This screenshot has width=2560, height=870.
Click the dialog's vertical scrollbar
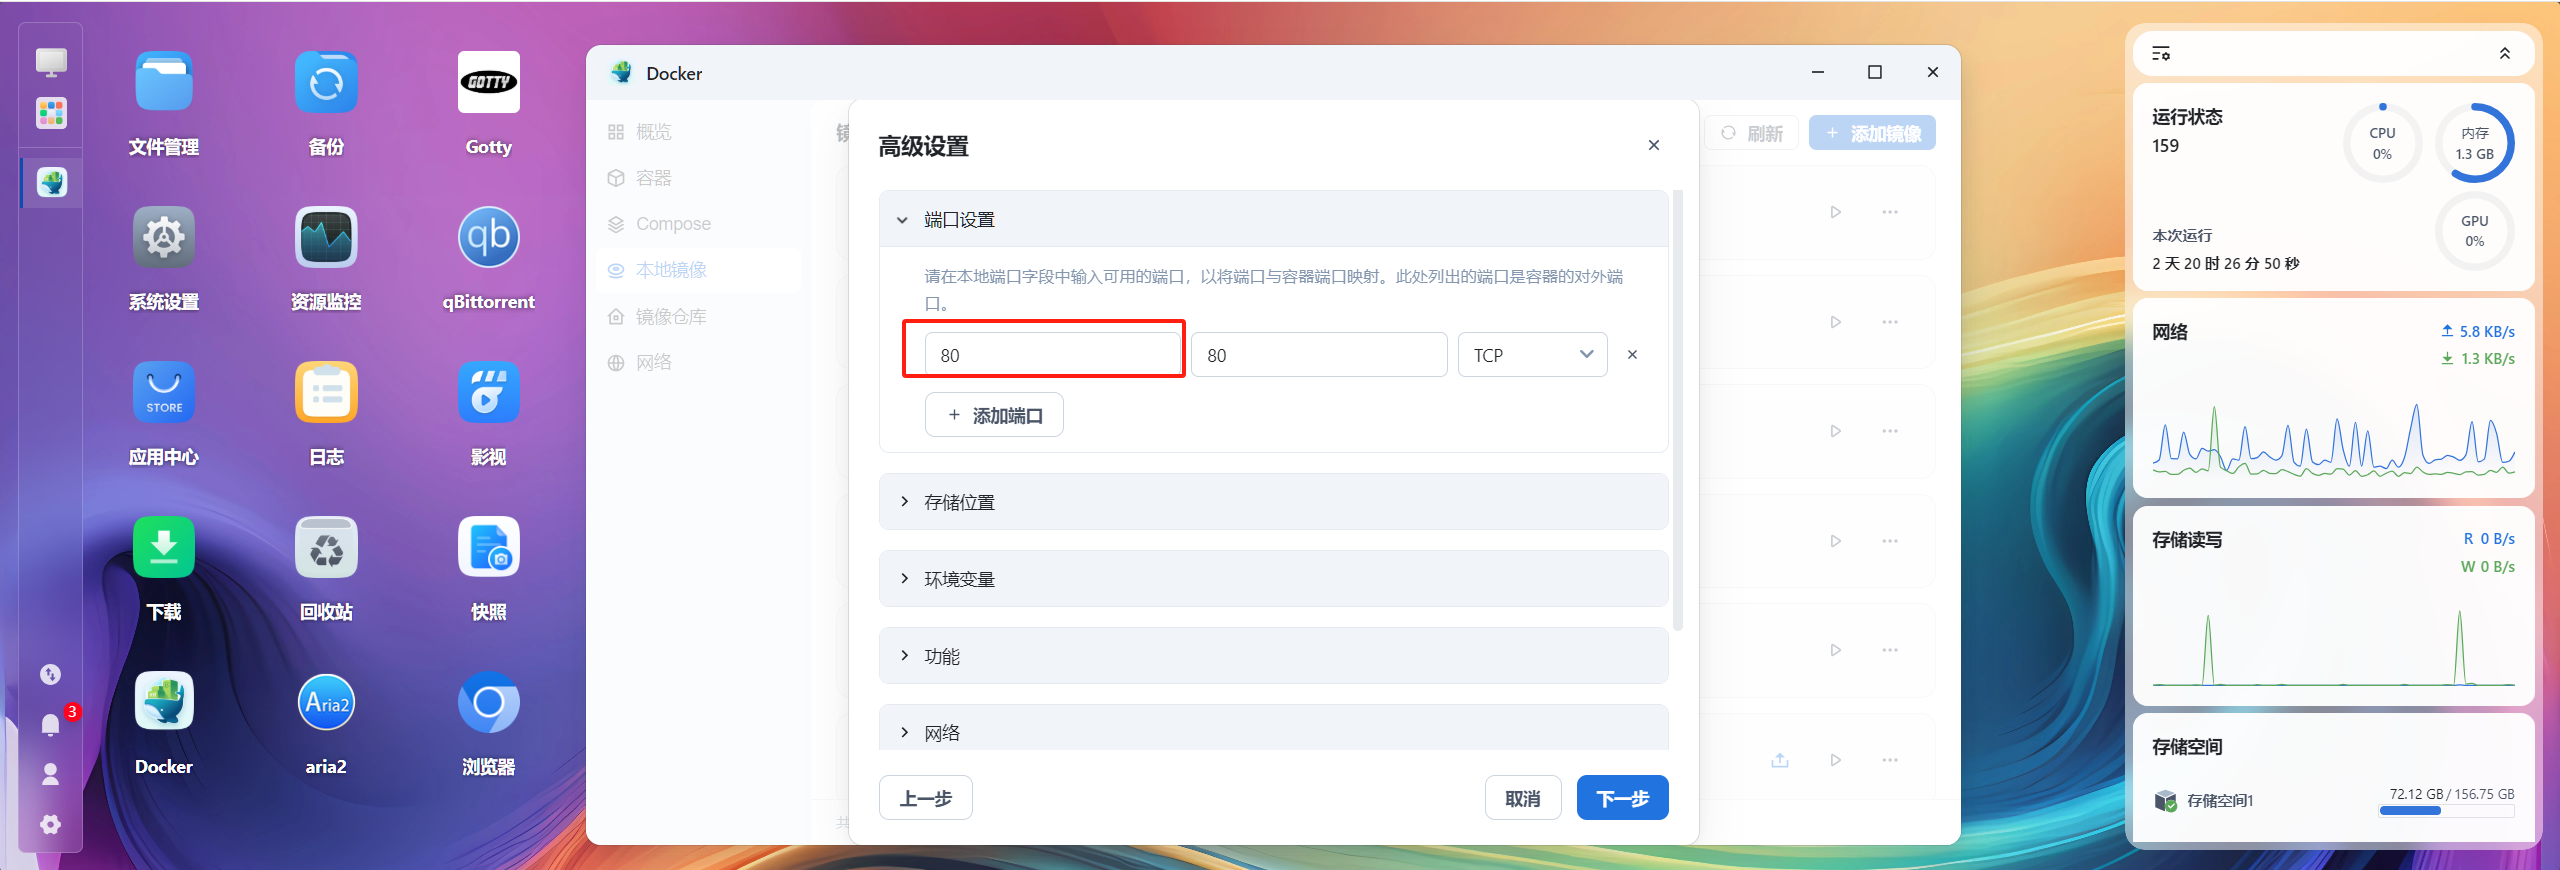tap(1678, 410)
